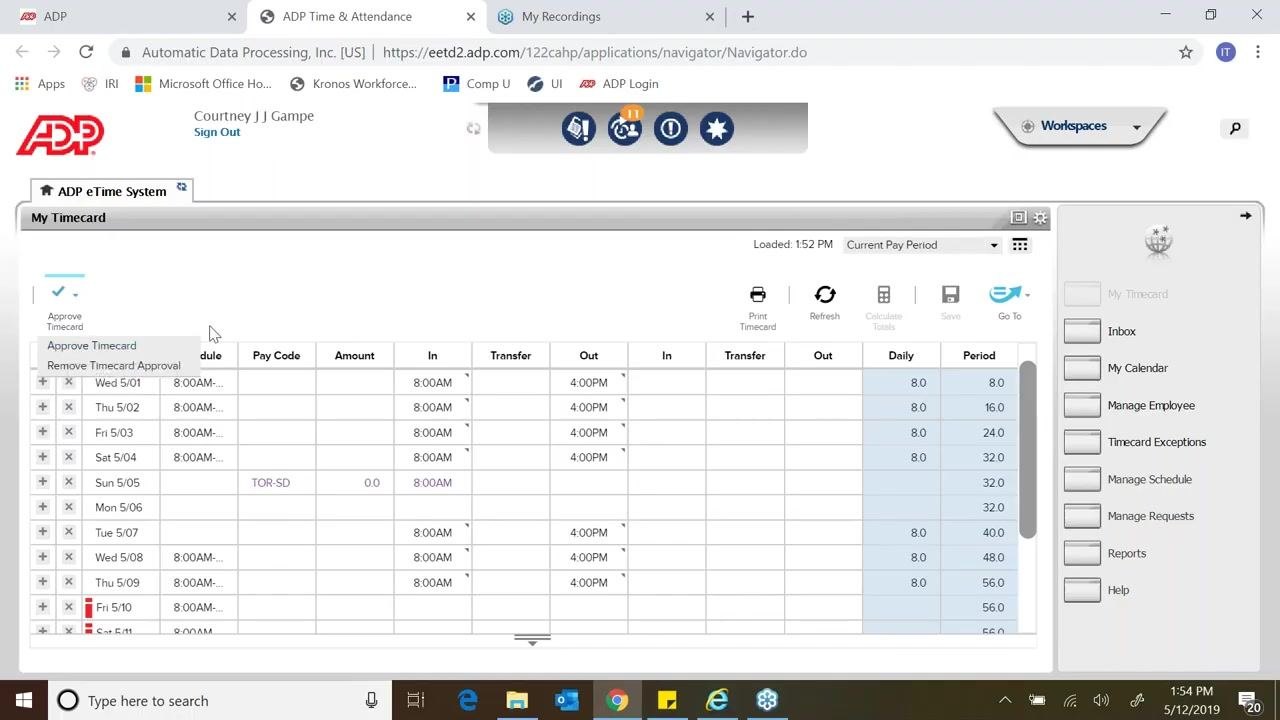Viewport: 1280px width, 720px height.
Task: Delete the Tue 5/07 row
Action: point(69,532)
